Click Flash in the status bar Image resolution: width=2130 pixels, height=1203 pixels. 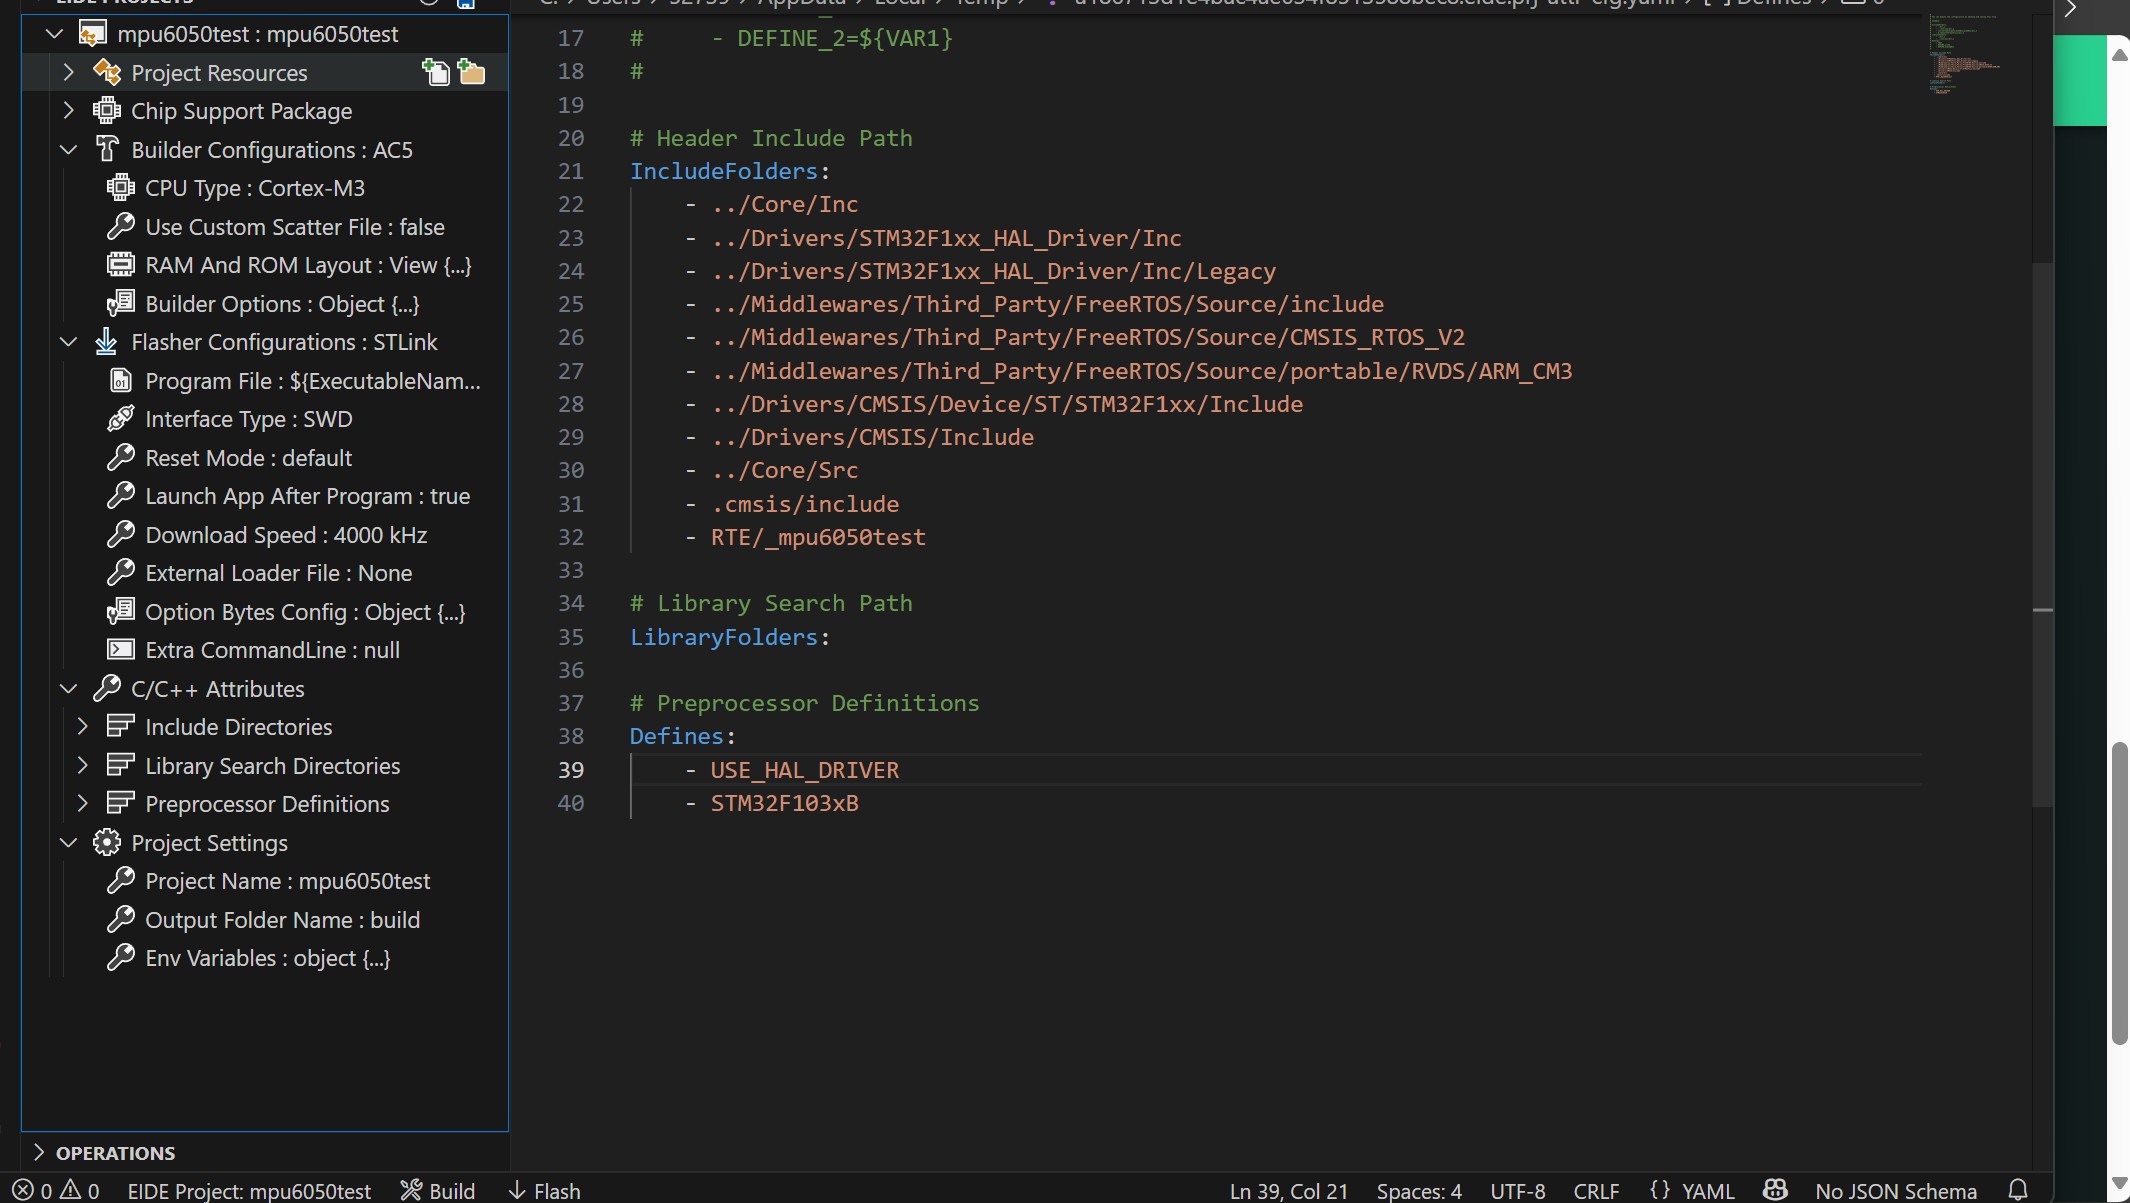point(545,1190)
